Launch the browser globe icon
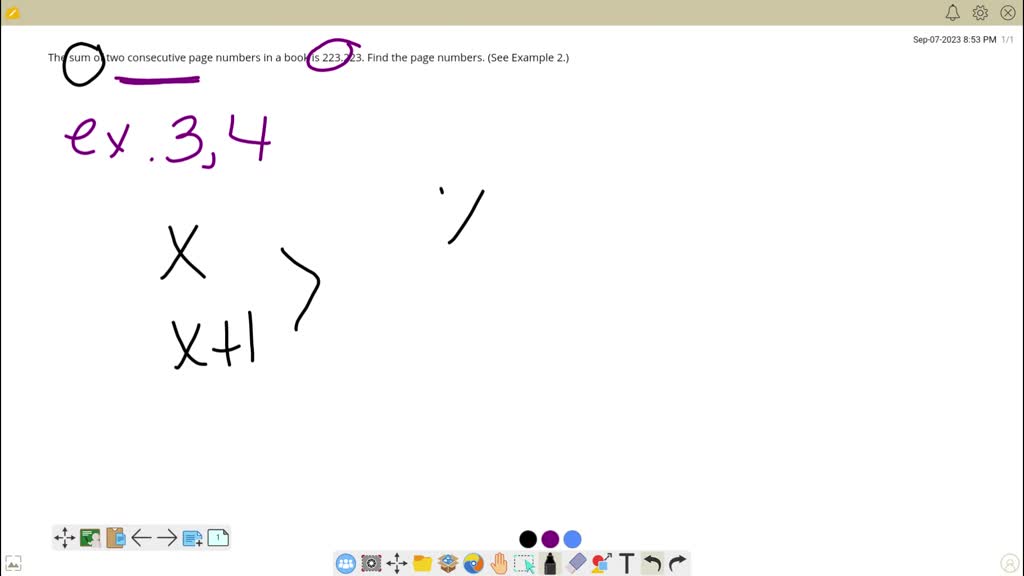This screenshot has width=1024, height=576. (x=473, y=564)
